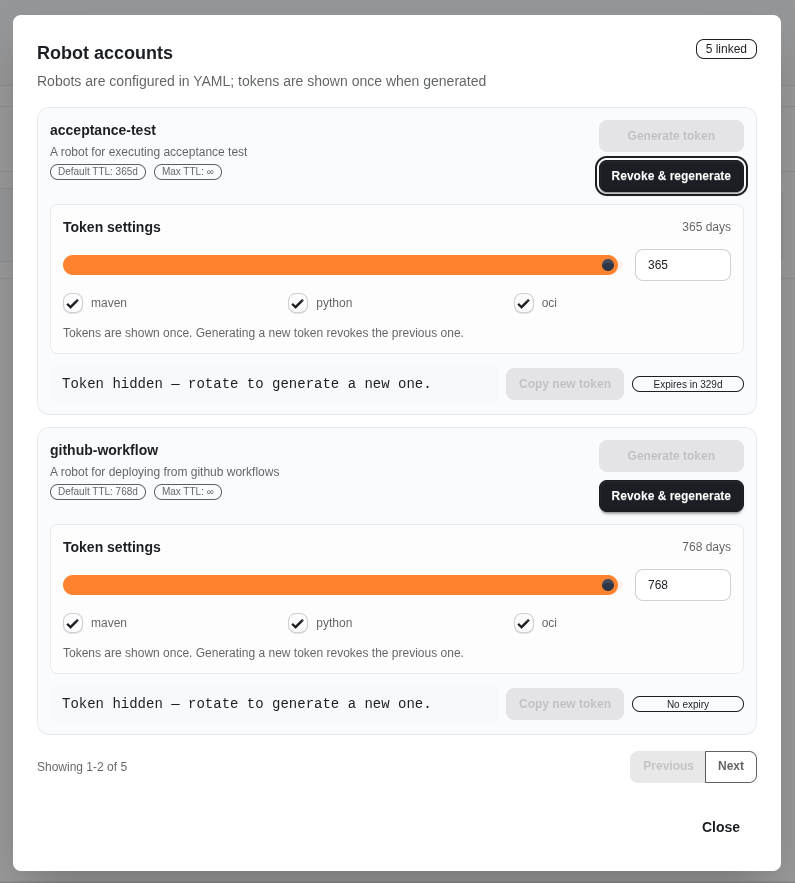Image resolution: width=795 pixels, height=883 pixels.
Task: Disable oci for the github-workflow robot
Action: [x=524, y=623]
